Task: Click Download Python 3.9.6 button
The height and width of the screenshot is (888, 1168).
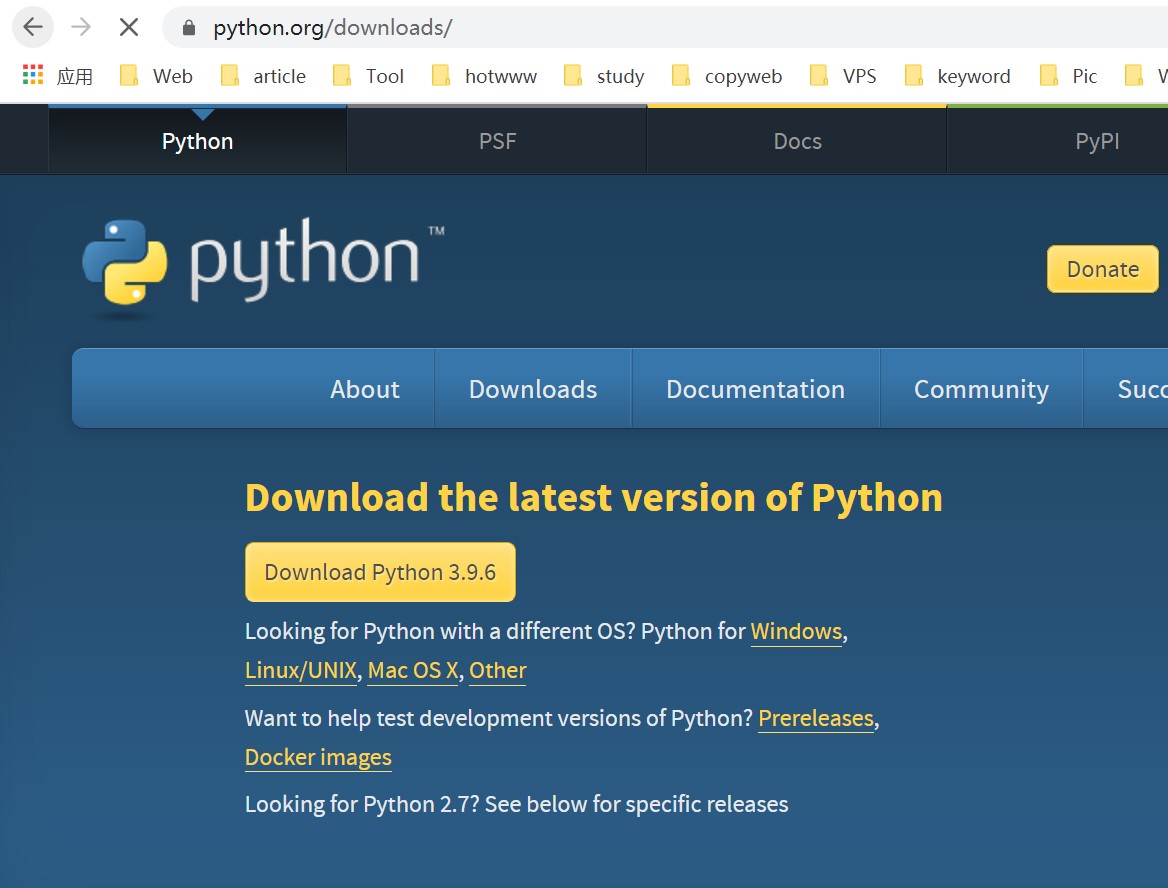Action: point(380,572)
